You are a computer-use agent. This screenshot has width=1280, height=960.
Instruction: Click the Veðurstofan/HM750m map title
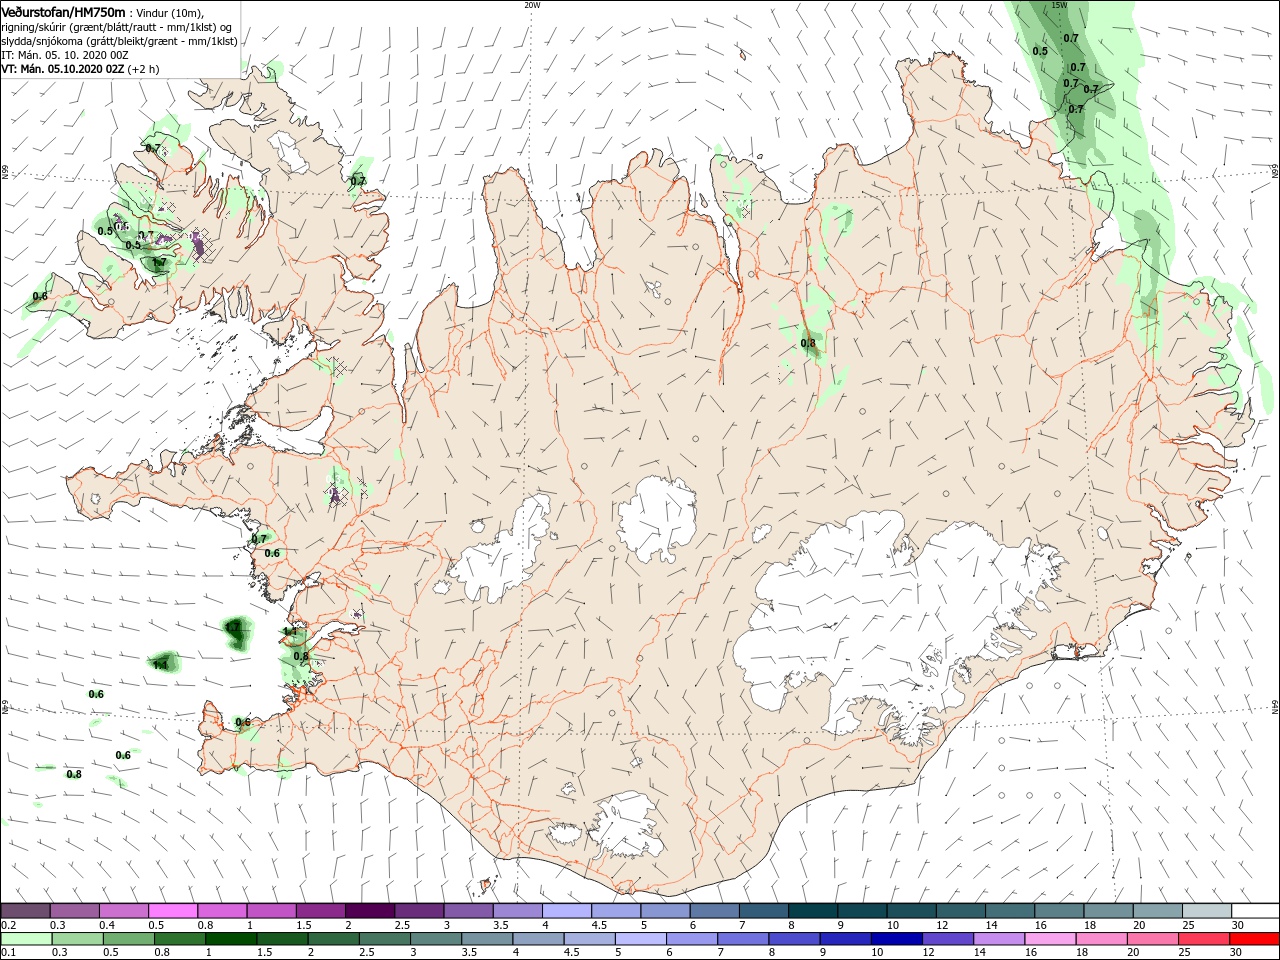click(x=63, y=11)
